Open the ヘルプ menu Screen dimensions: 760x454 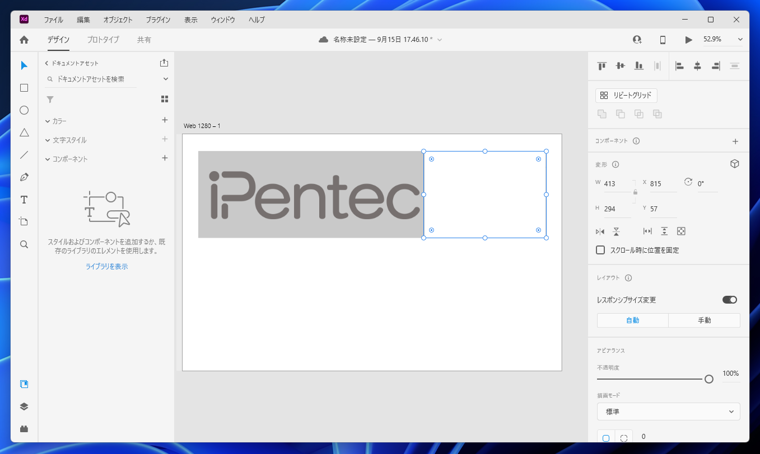coord(256,20)
